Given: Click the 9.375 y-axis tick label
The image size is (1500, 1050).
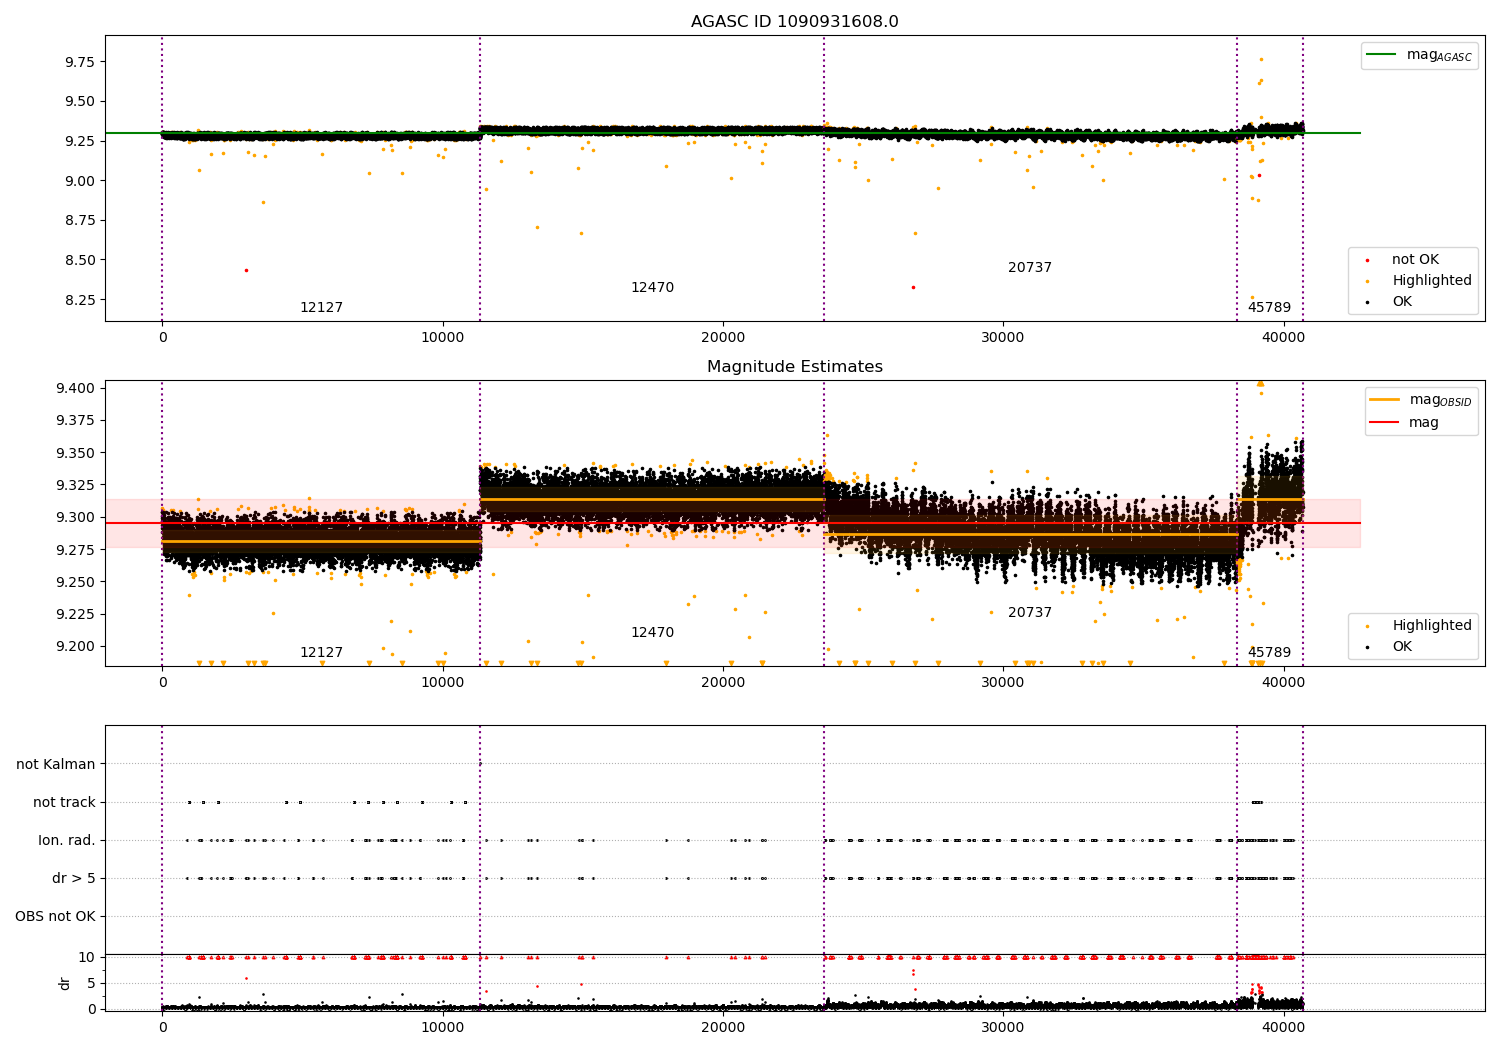Looking at the screenshot, I should click(76, 421).
